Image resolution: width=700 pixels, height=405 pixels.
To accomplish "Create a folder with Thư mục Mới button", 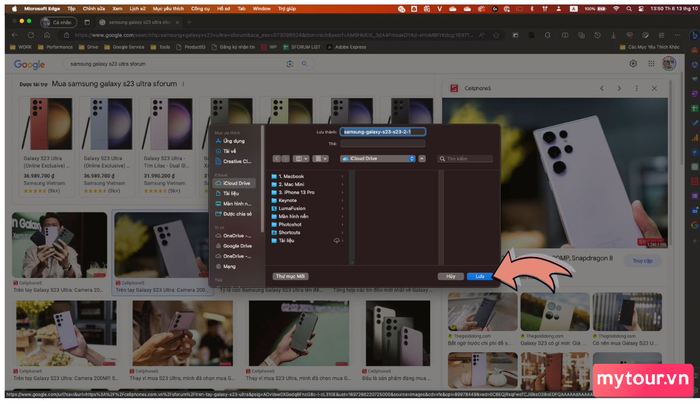I will (x=290, y=276).
